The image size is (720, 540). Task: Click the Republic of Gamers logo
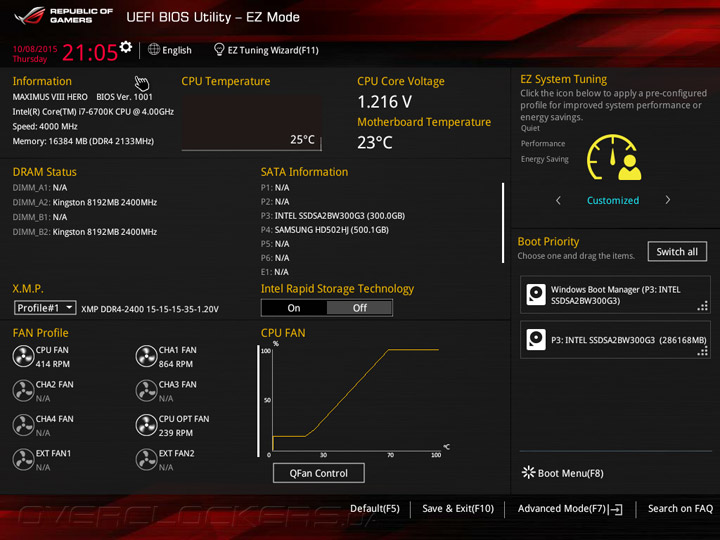pos(63,16)
